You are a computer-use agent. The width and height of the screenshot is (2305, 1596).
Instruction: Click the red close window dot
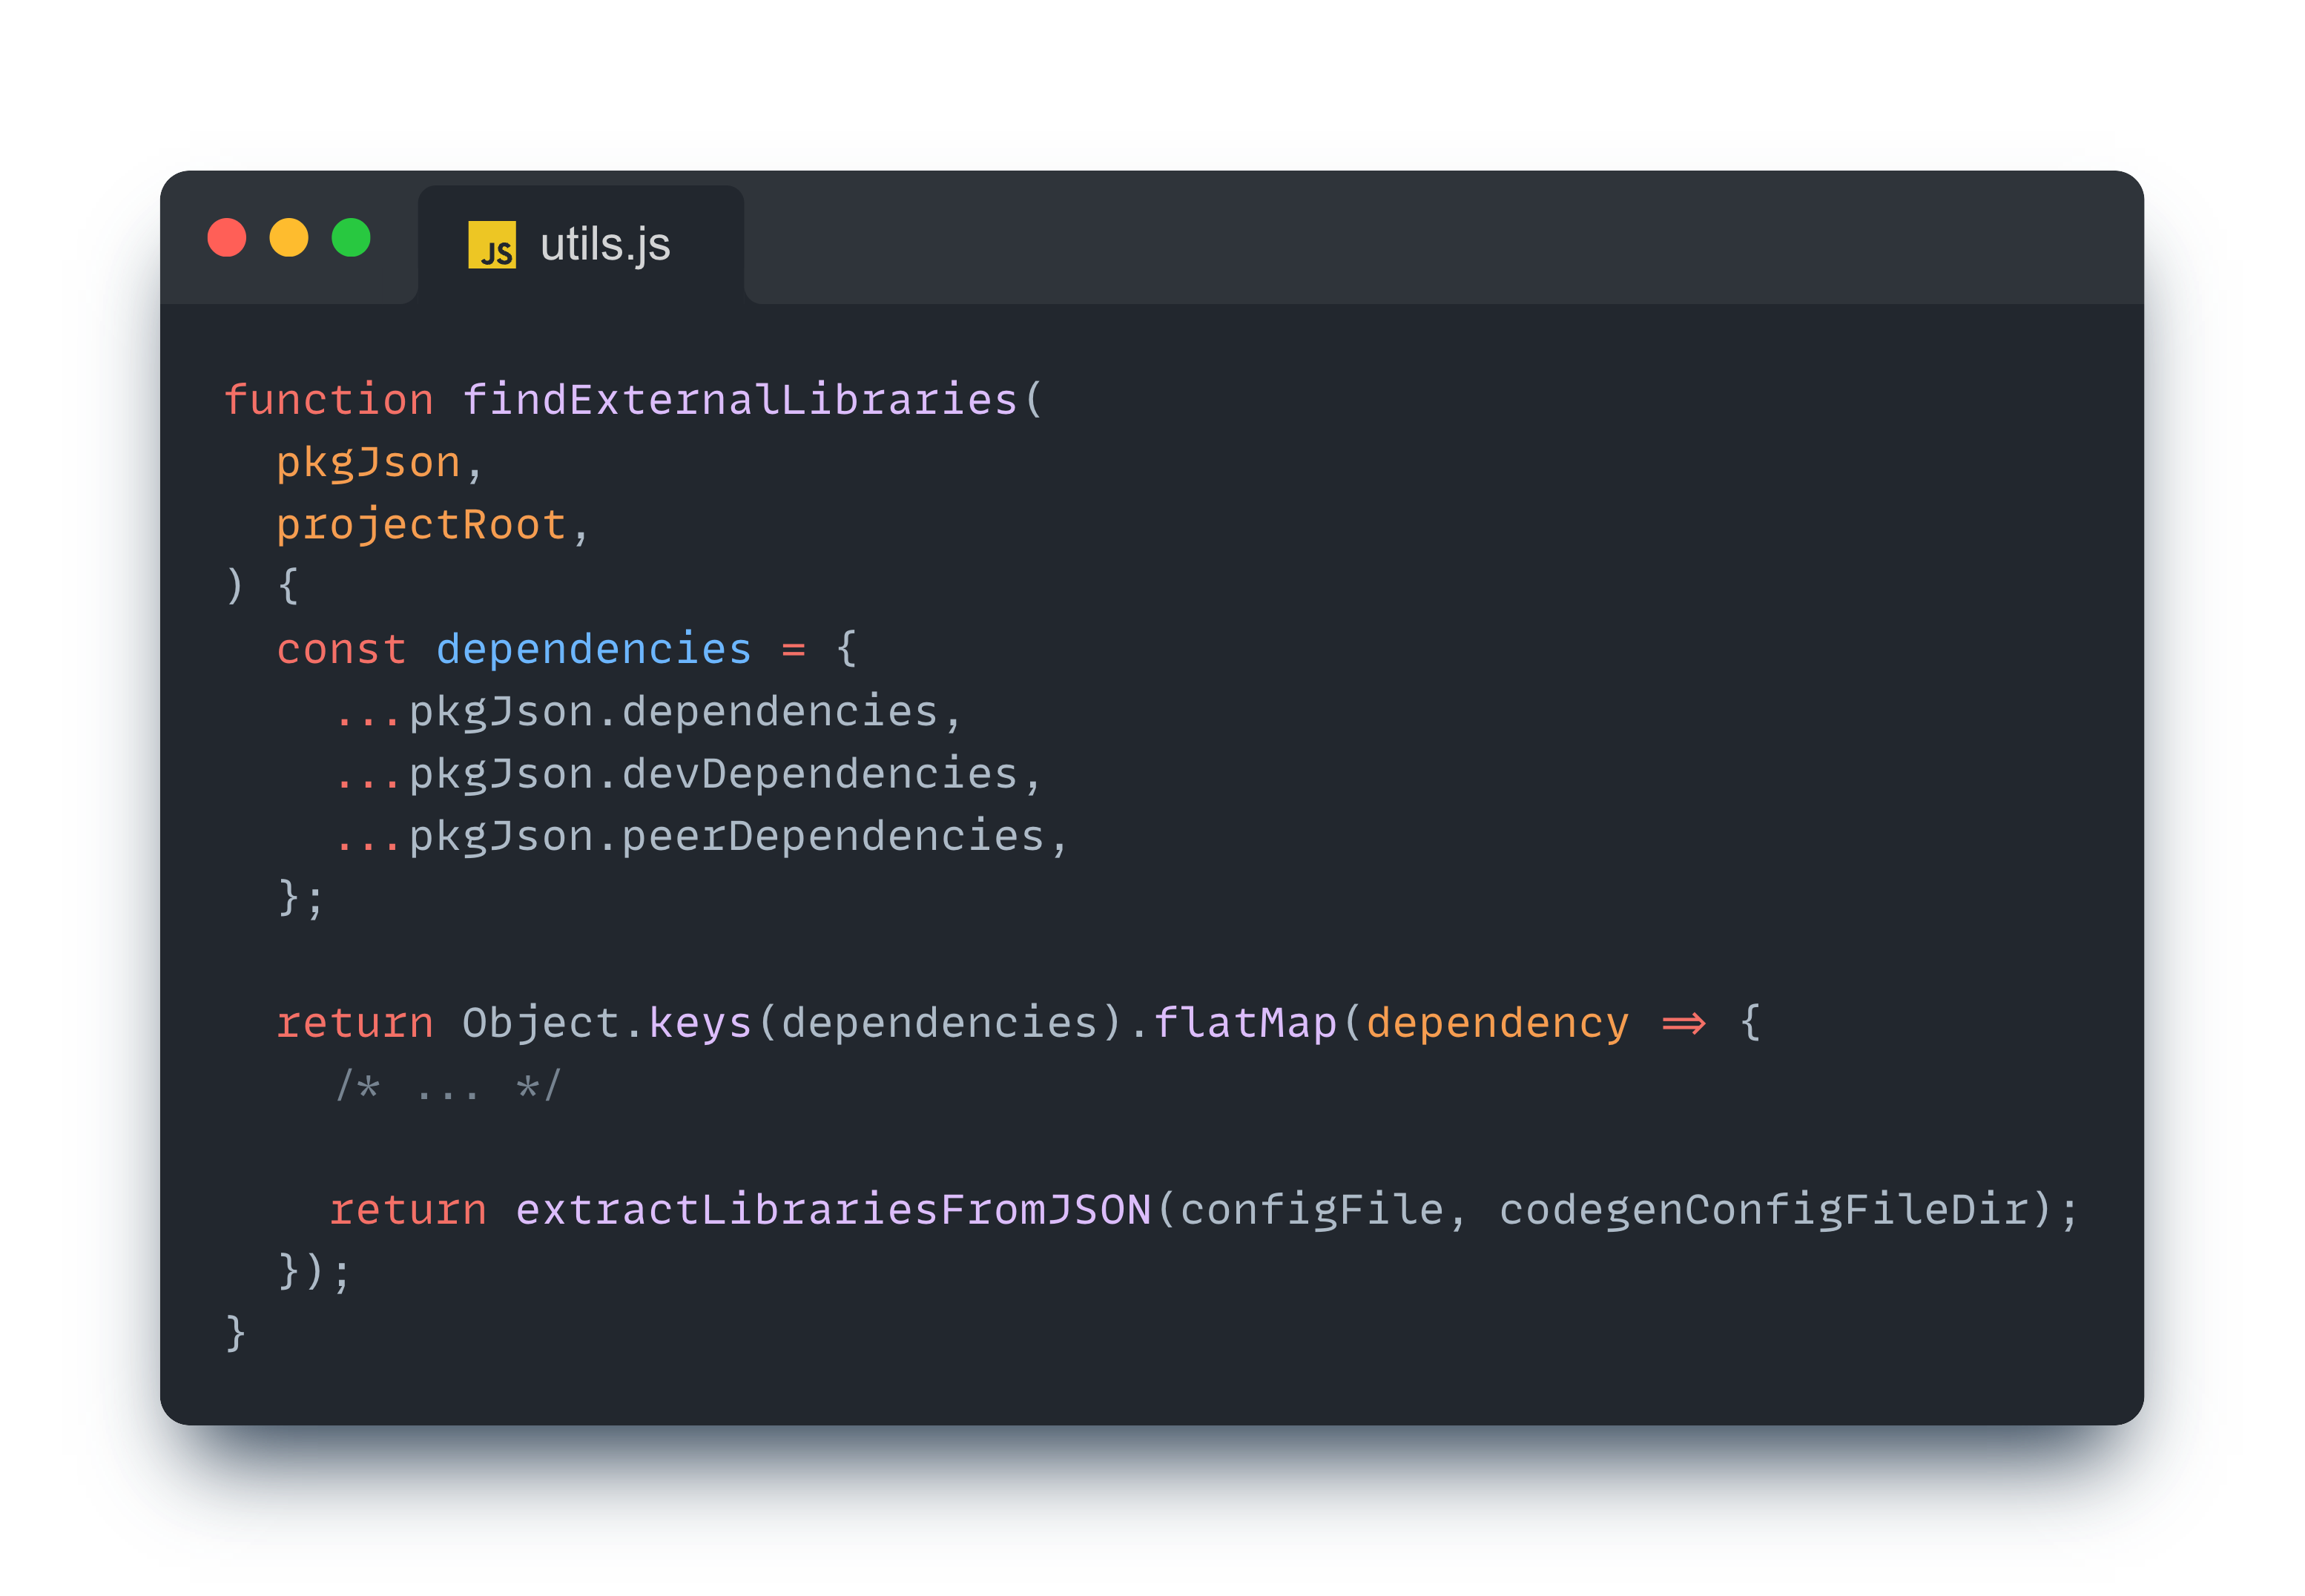[x=227, y=238]
